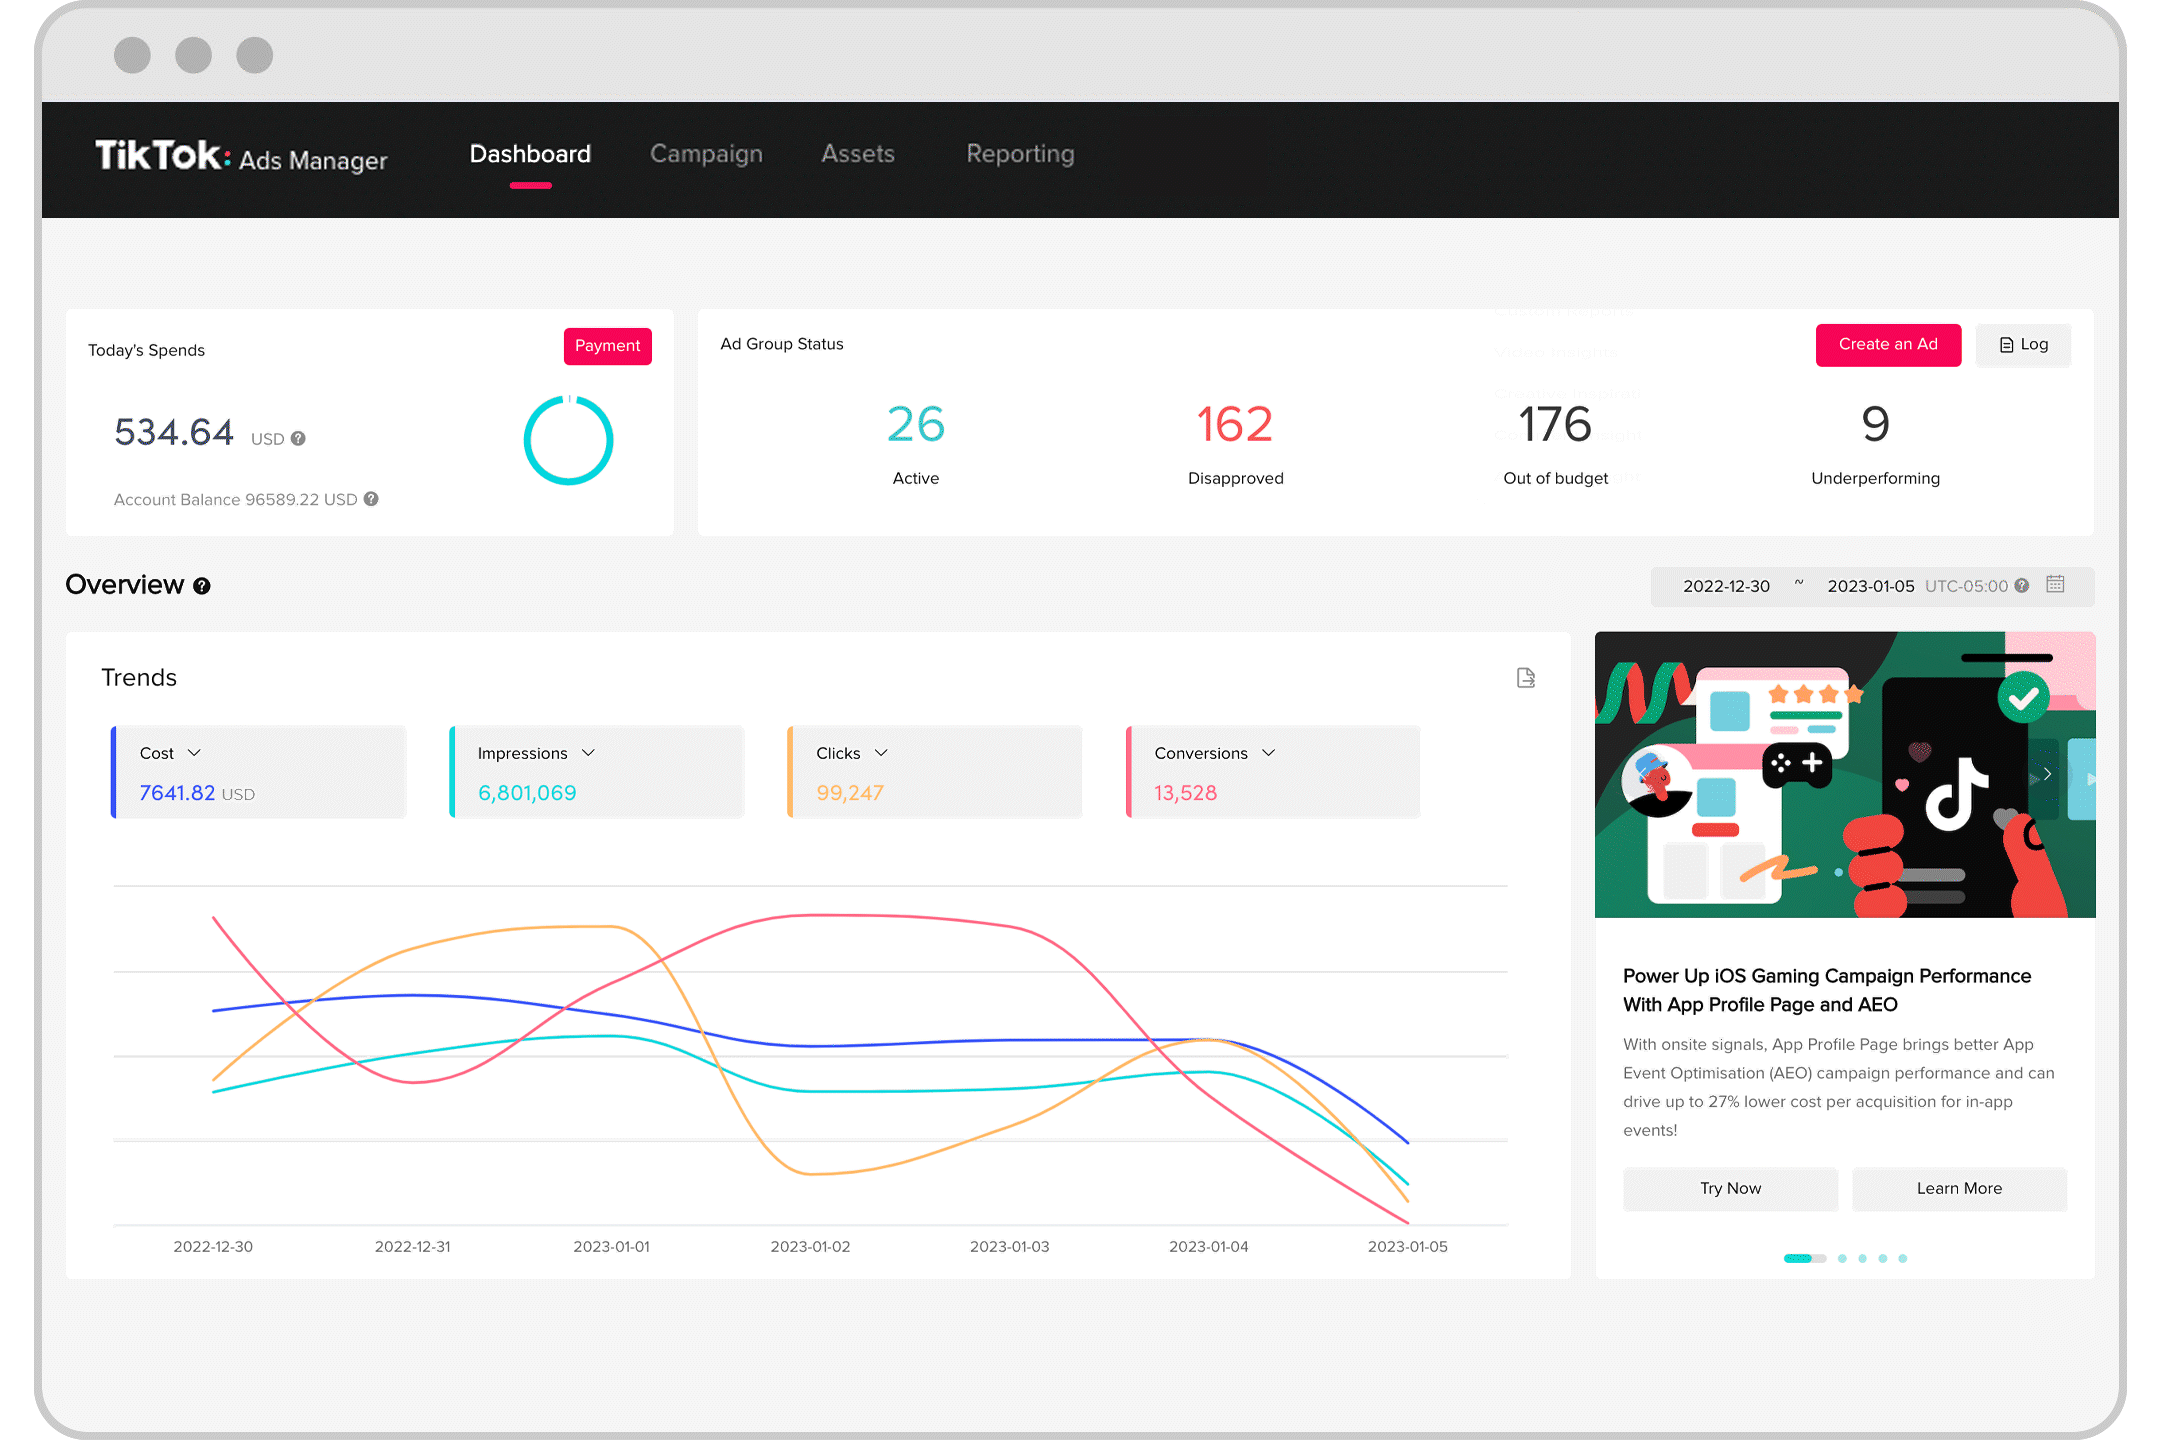Open the Reporting tab
This screenshot has width=2160, height=1440.
pyautogui.click(x=1019, y=154)
